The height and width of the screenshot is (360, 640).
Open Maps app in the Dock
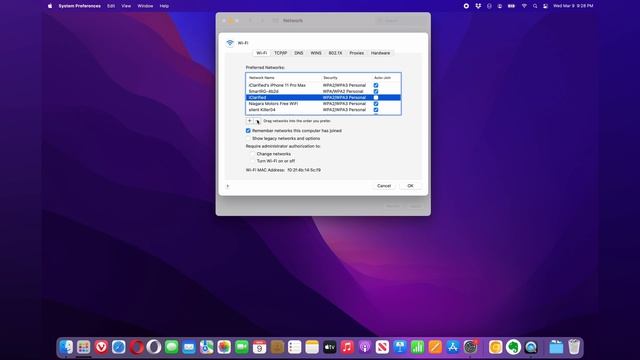(207, 347)
